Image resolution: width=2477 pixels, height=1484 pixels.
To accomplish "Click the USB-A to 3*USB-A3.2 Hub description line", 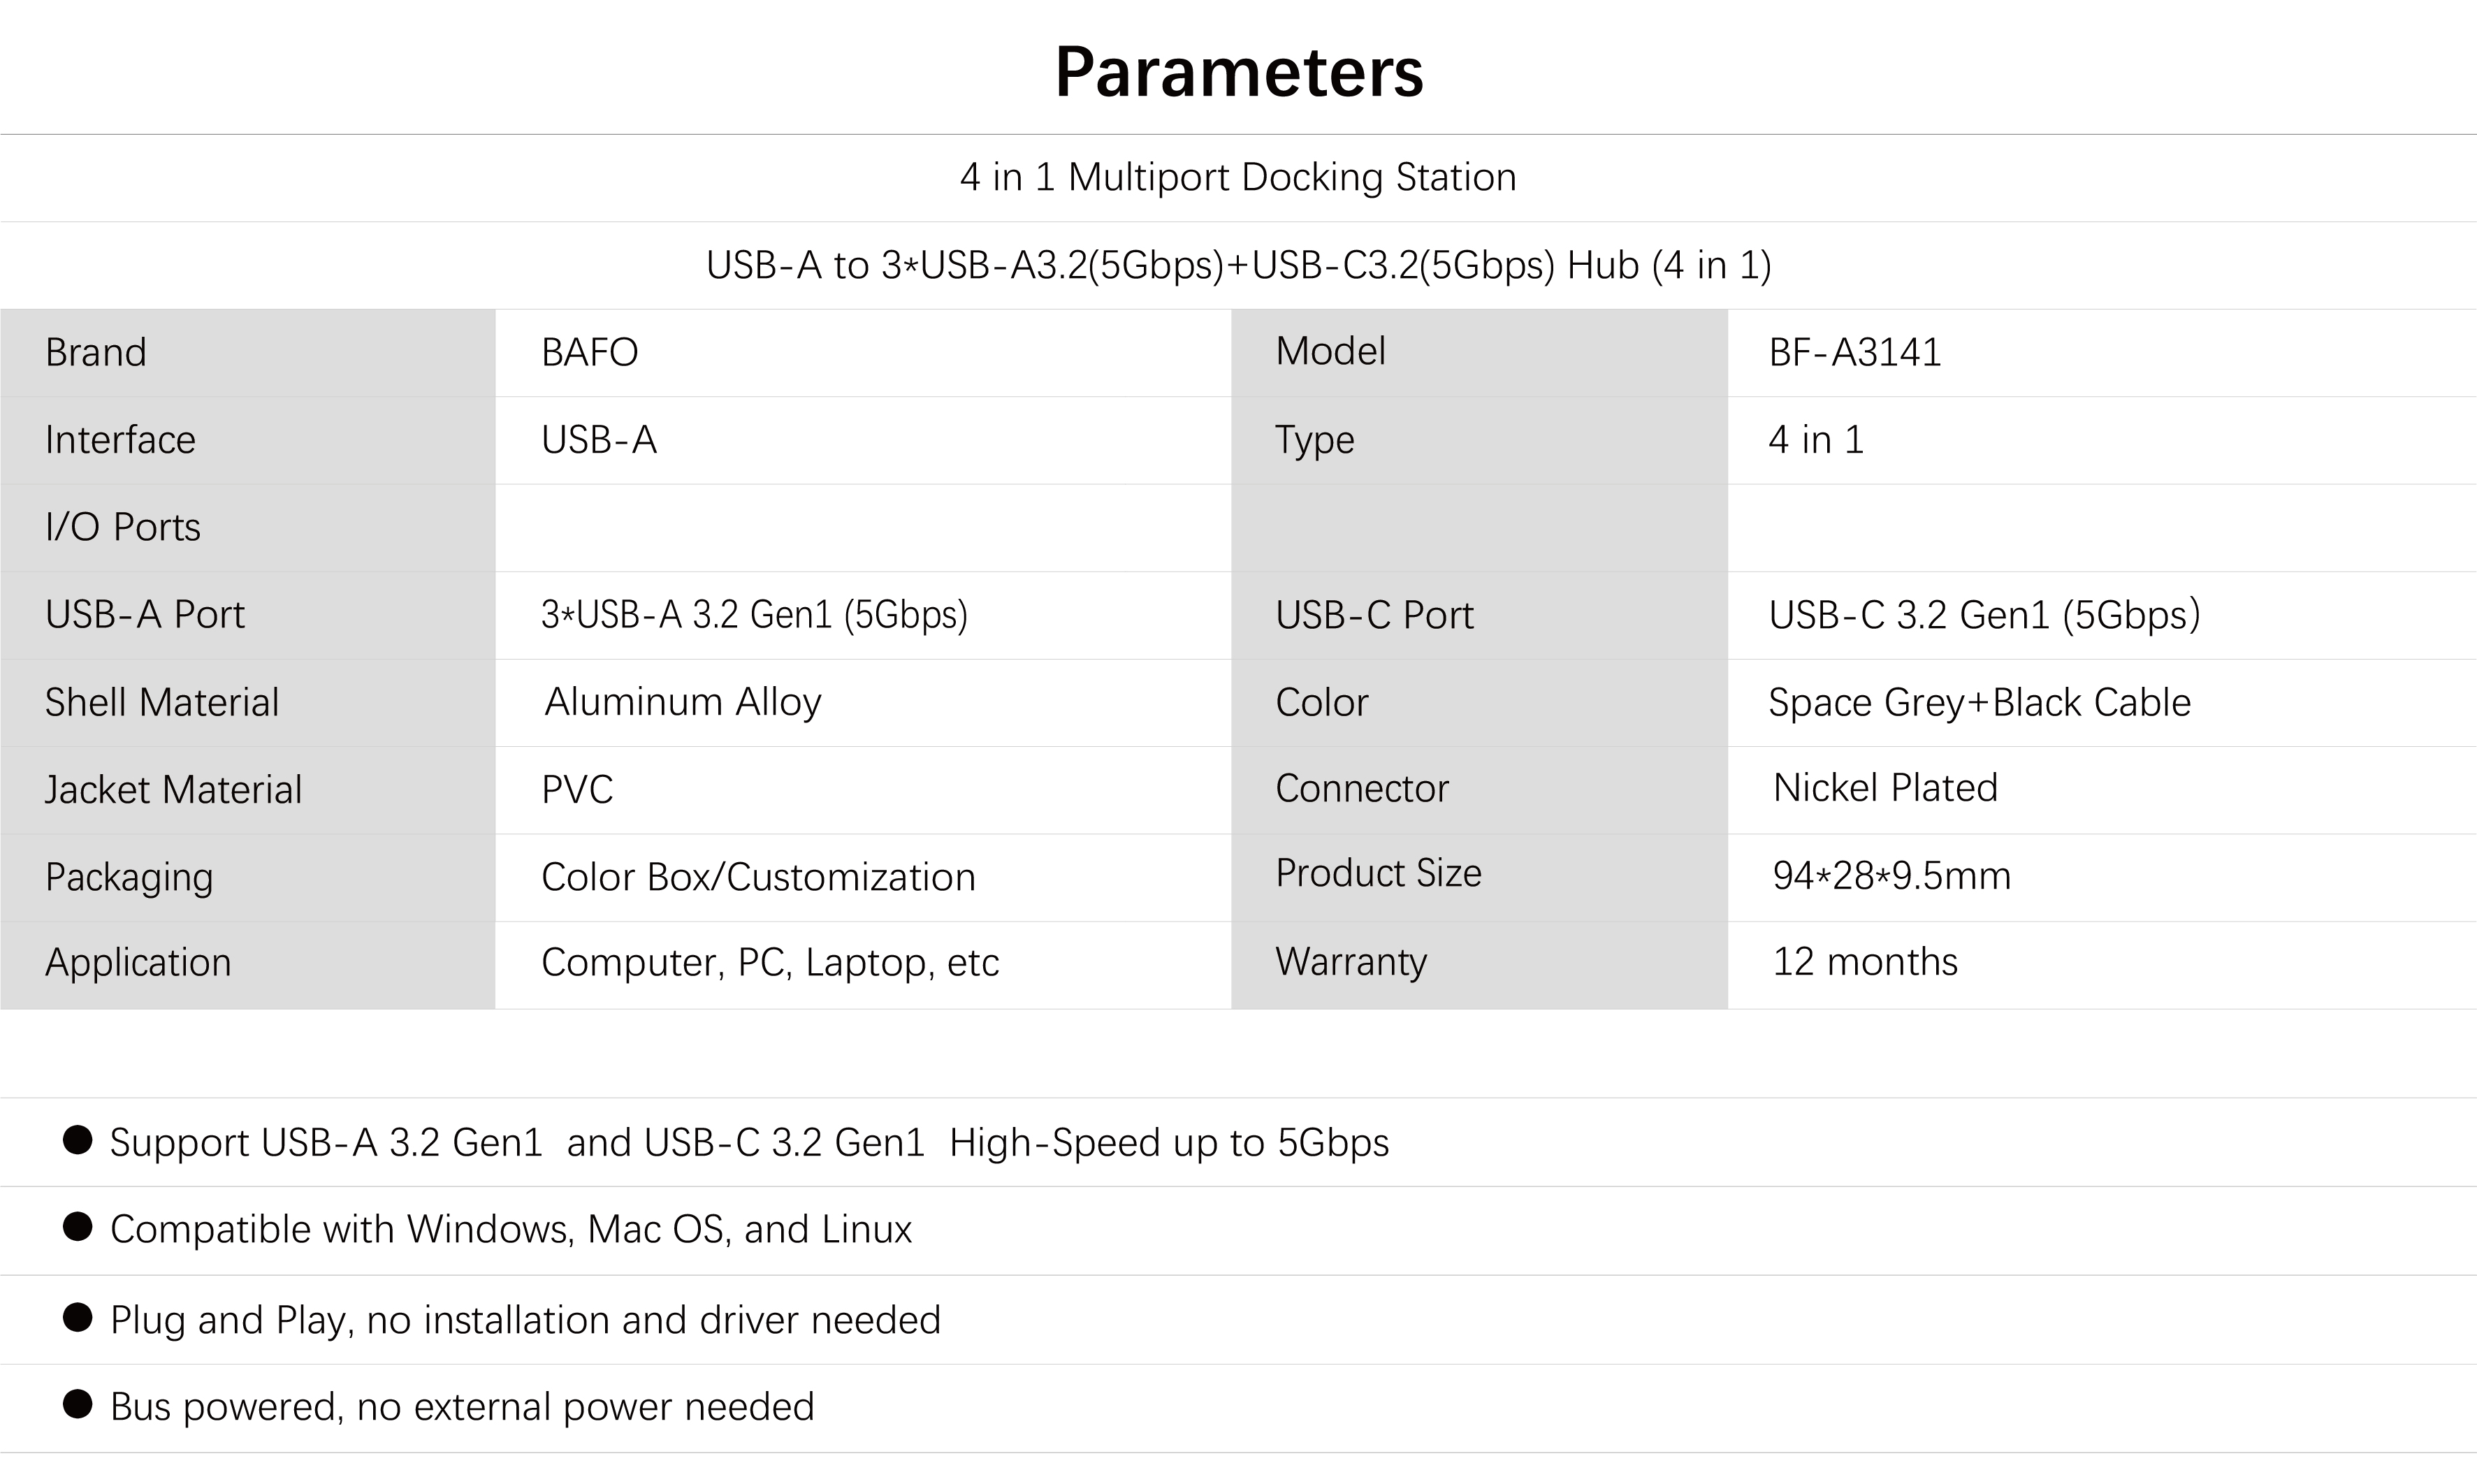I will 1238,265.
